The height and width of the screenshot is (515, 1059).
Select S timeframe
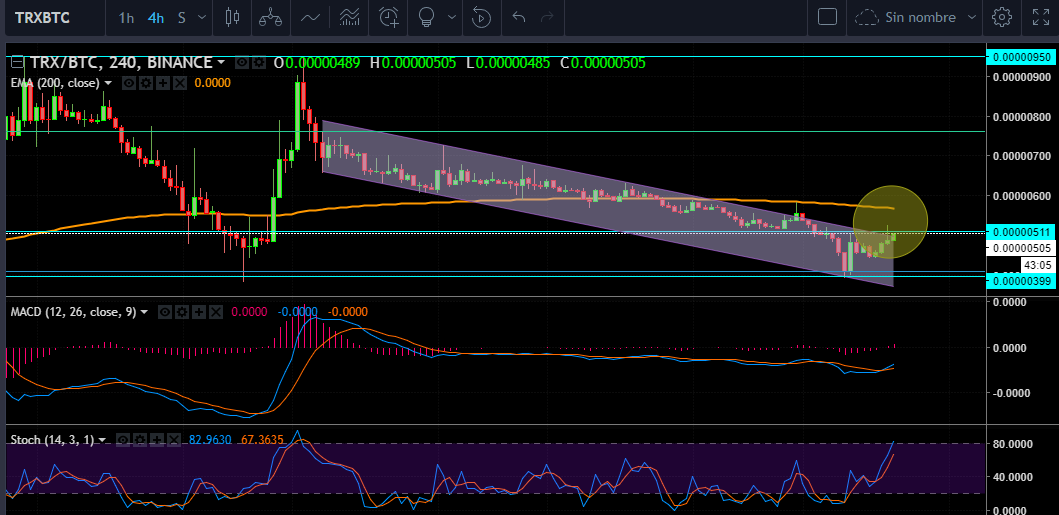(x=182, y=18)
